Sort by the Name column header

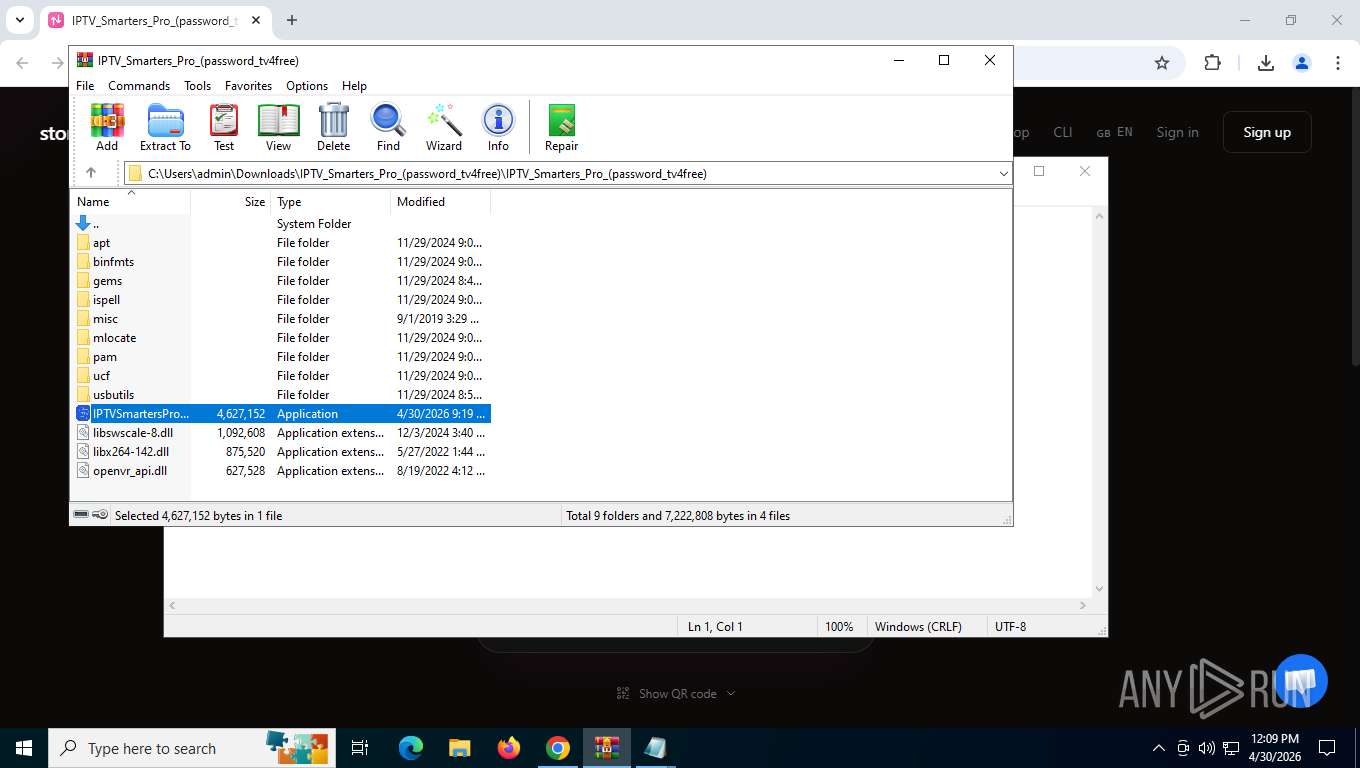point(130,202)
